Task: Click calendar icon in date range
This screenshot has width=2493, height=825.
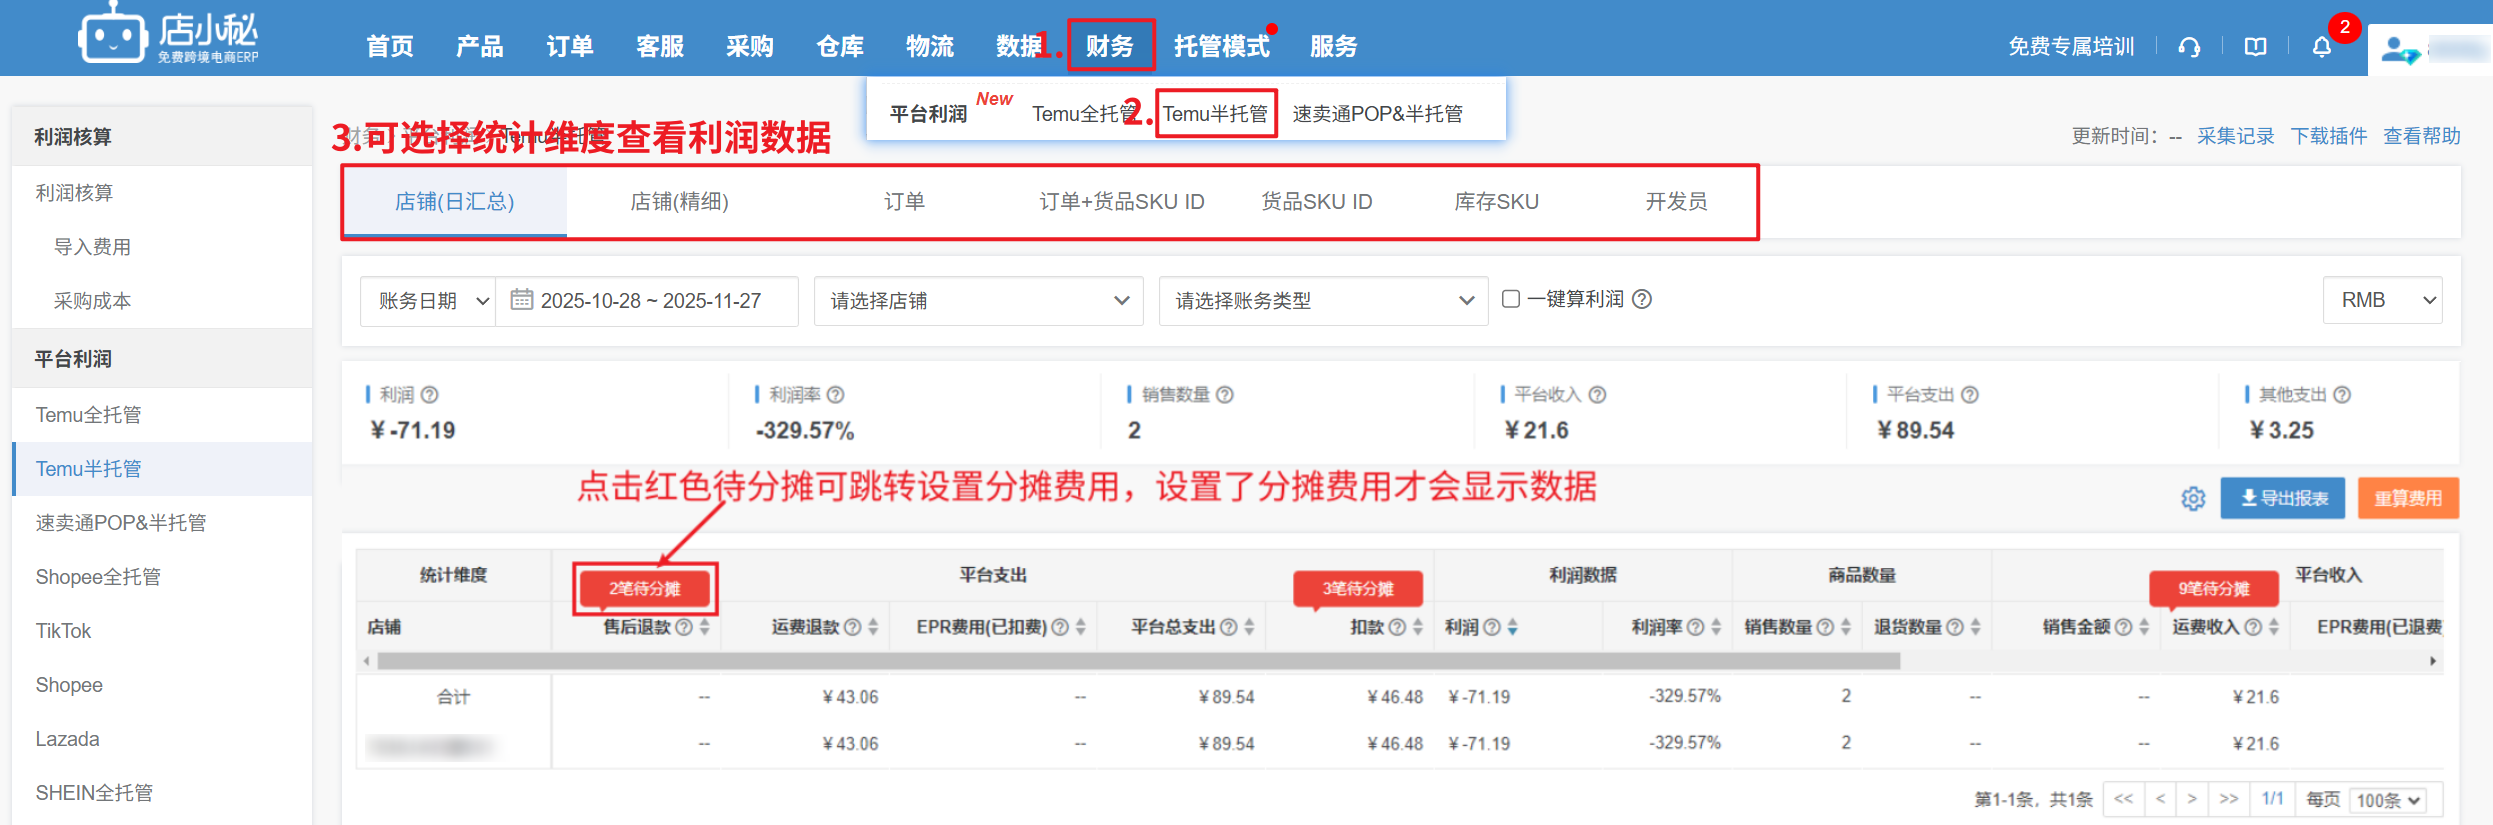Action: pyautogui.click(x=521, y=299)
